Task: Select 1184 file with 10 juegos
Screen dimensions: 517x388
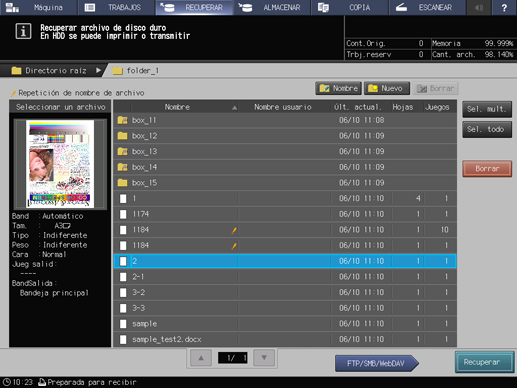Action: point(285,230)
